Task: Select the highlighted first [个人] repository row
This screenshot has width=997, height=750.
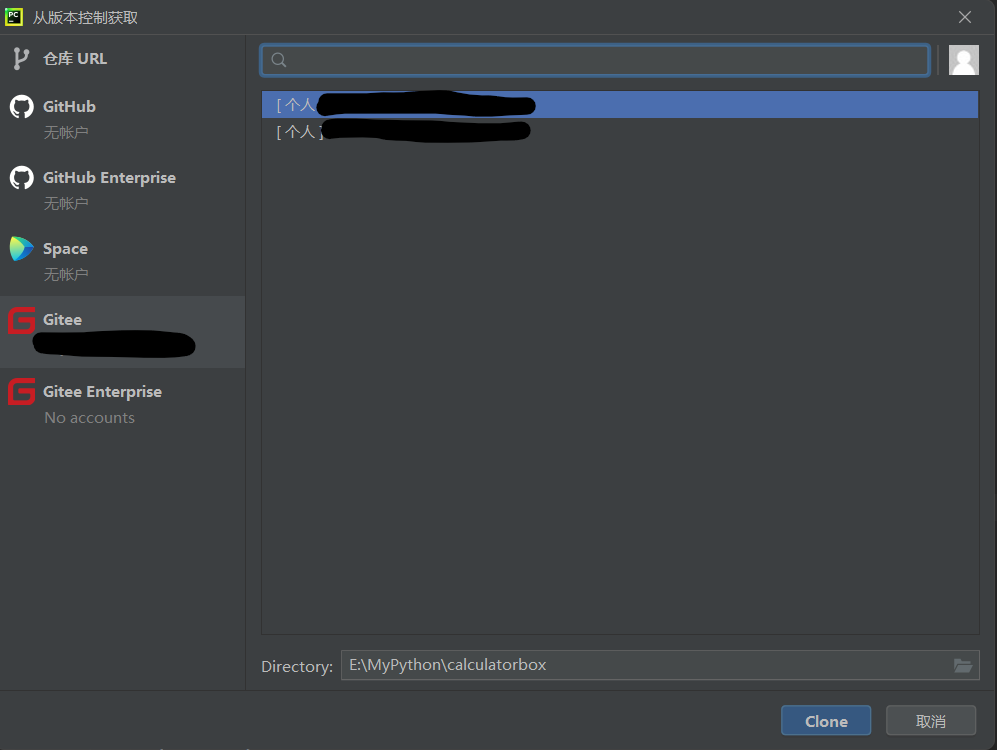Action: click(x=620, y=104)
